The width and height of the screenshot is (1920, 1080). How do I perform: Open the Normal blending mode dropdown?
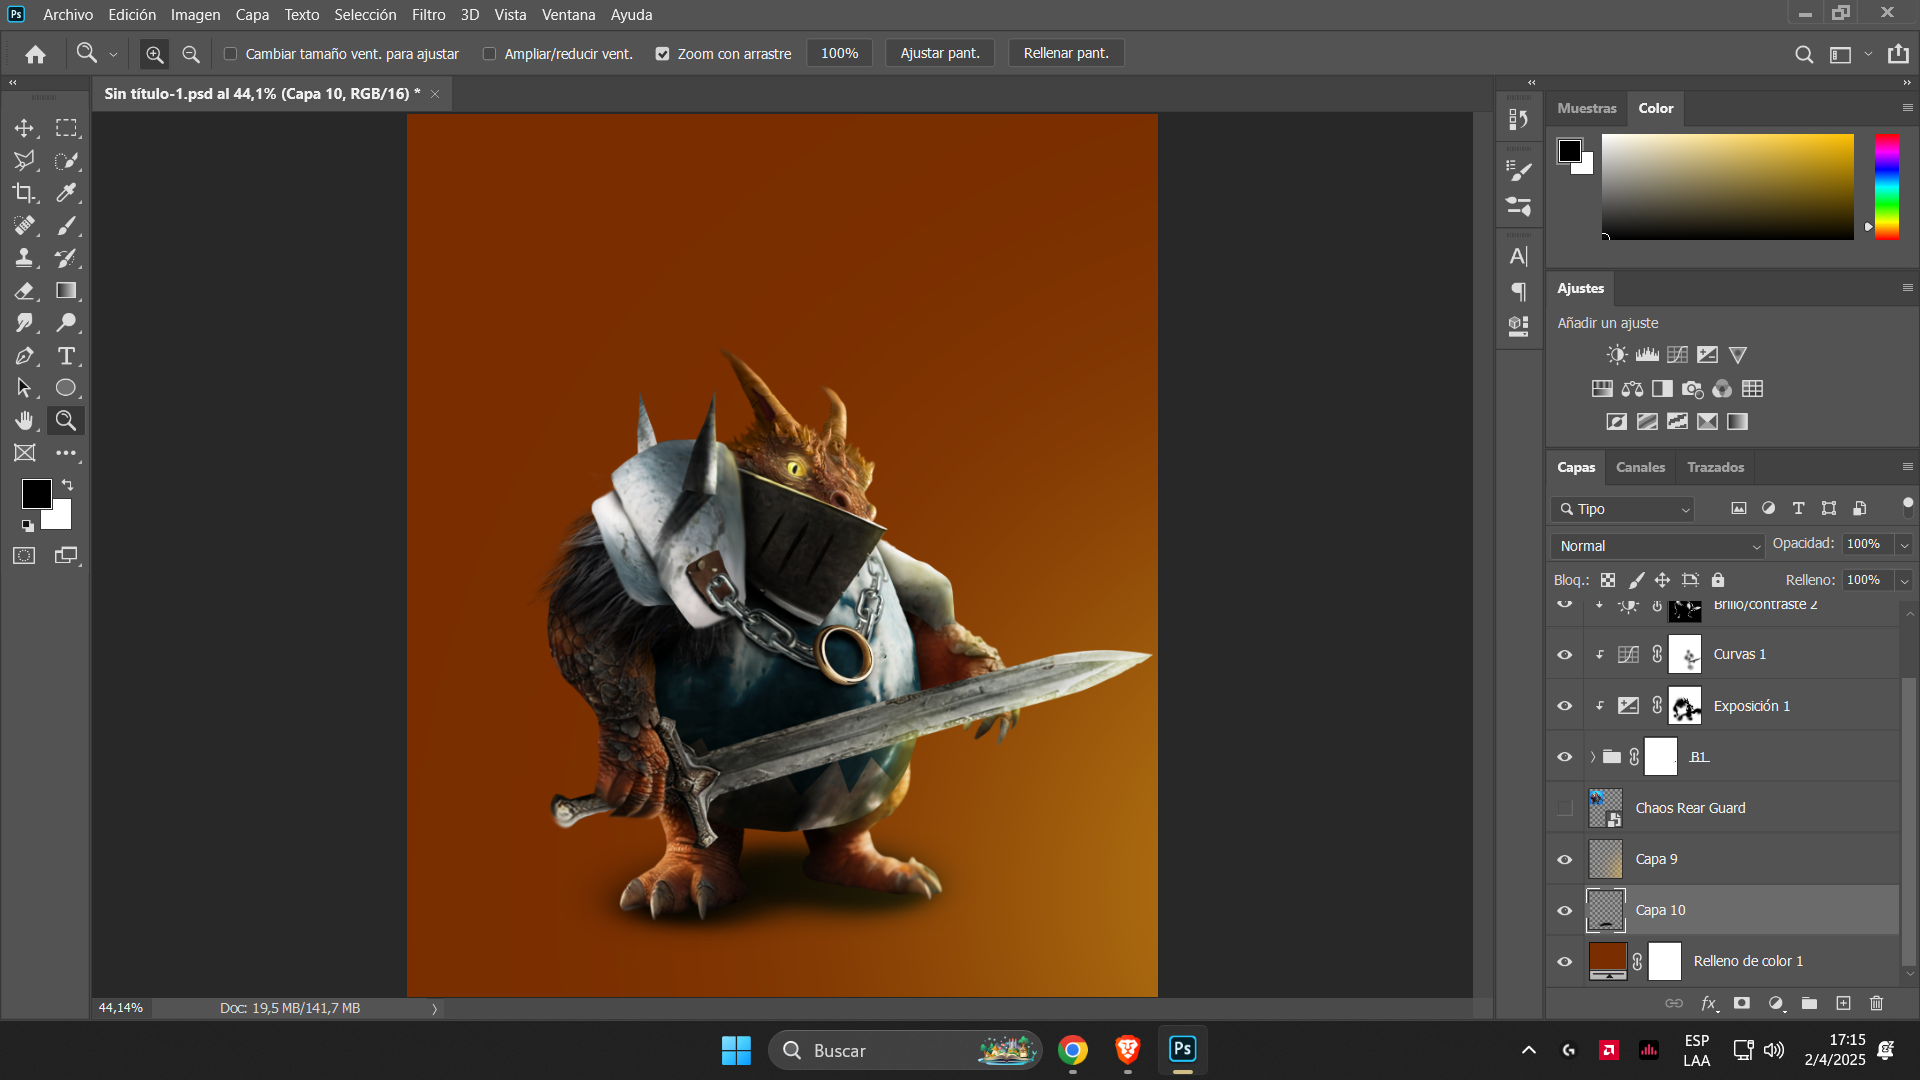[x=1658, y=546]
